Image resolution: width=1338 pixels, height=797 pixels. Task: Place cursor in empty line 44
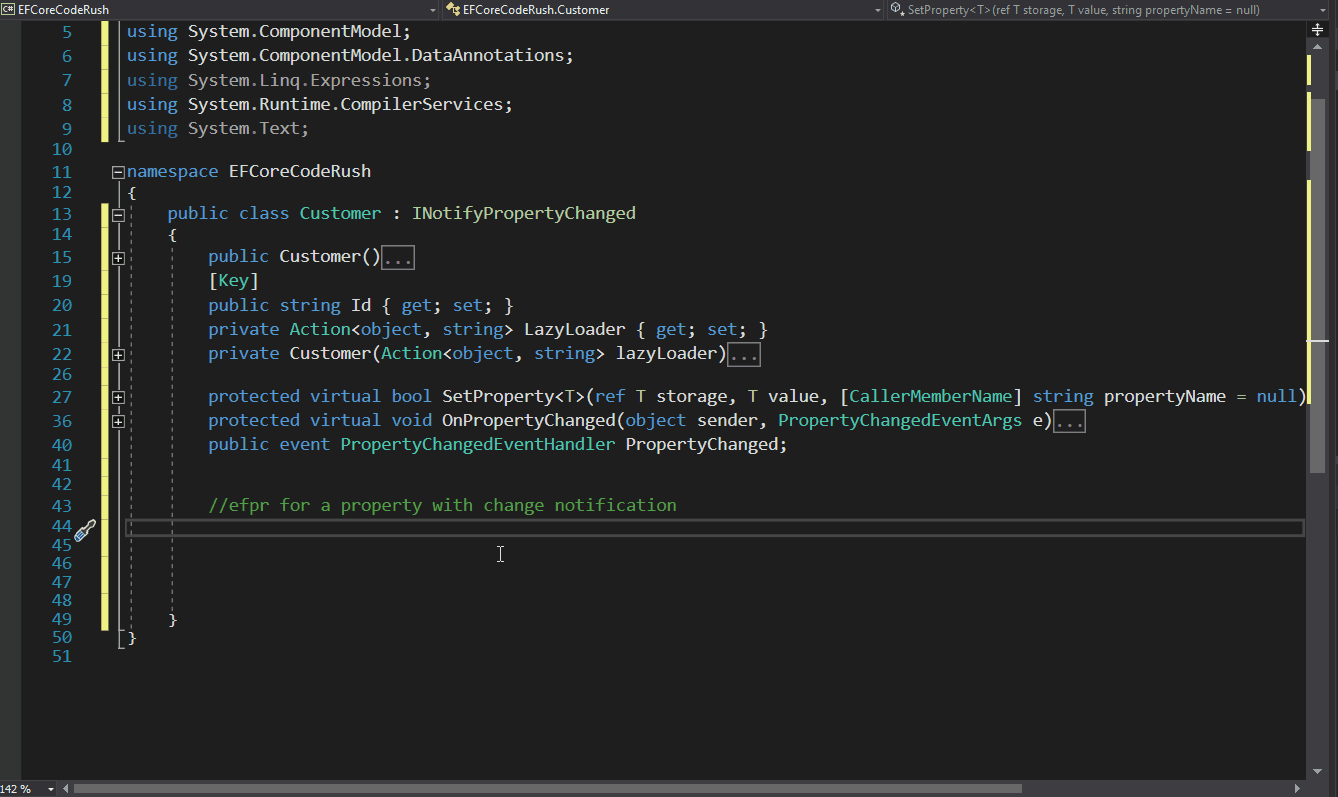(715, 528)
